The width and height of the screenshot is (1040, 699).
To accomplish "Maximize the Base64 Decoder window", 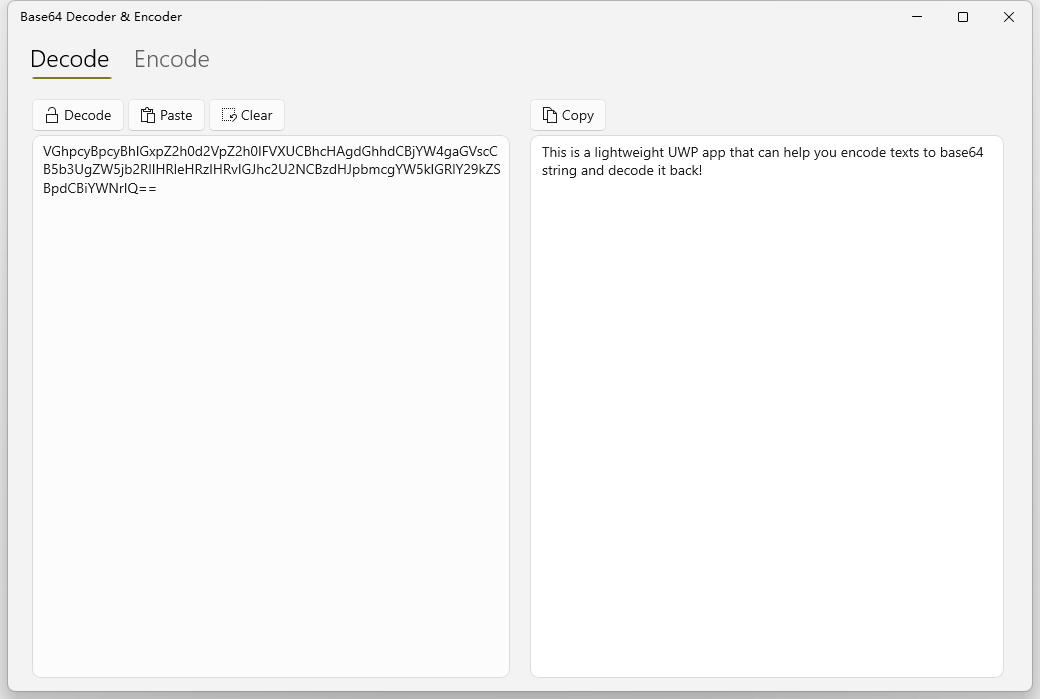I will pos(963,17).
